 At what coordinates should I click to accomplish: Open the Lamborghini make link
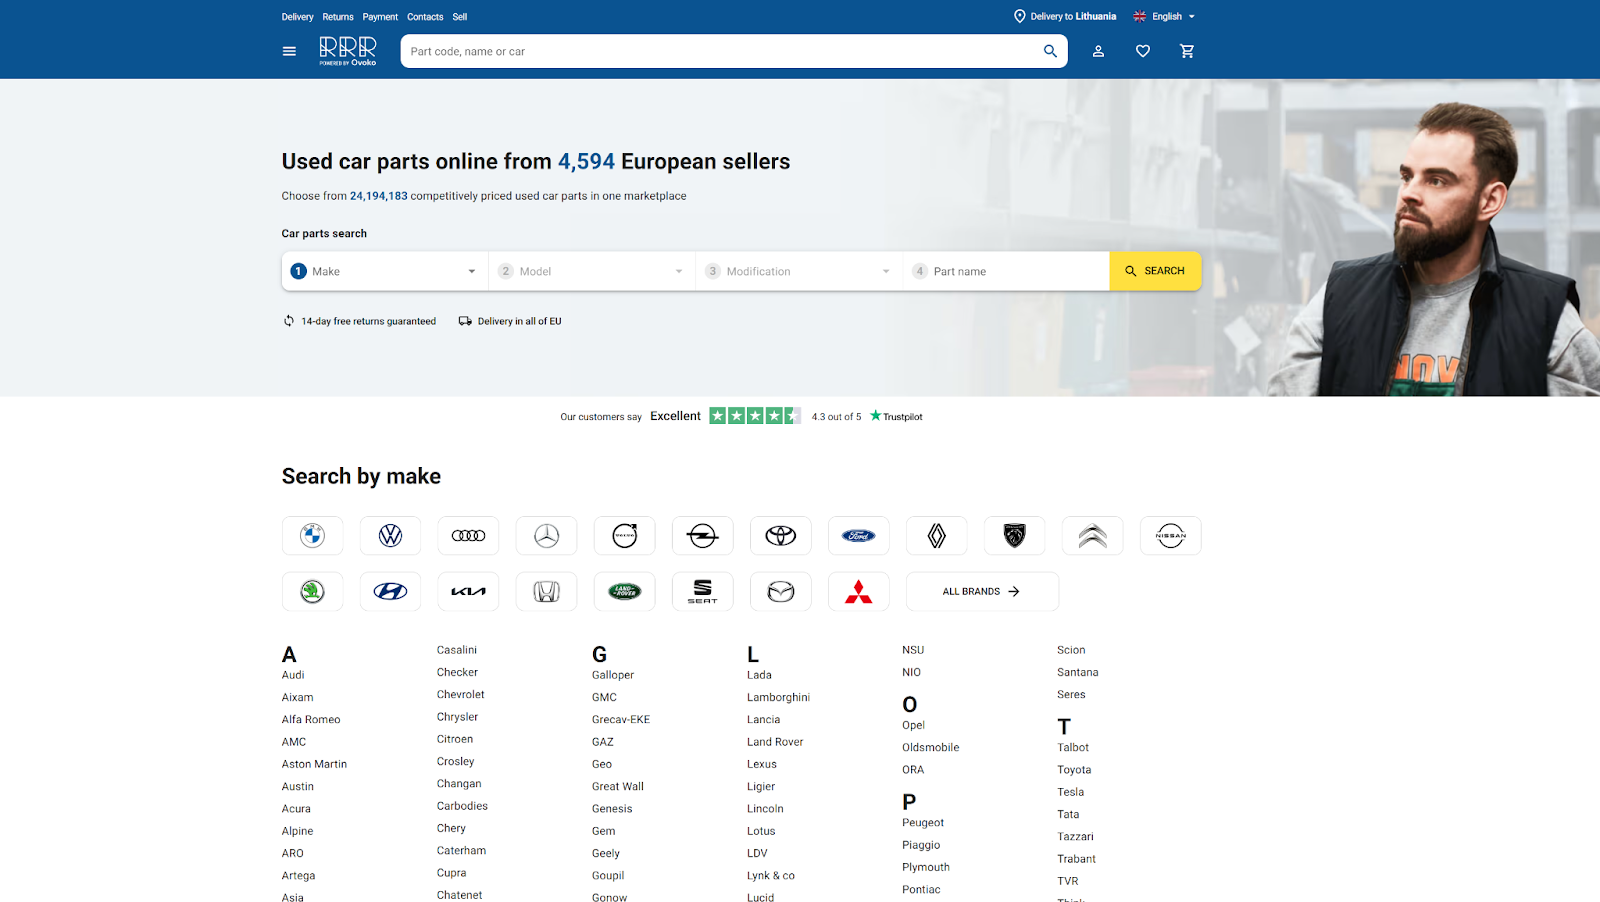point(778,698)
